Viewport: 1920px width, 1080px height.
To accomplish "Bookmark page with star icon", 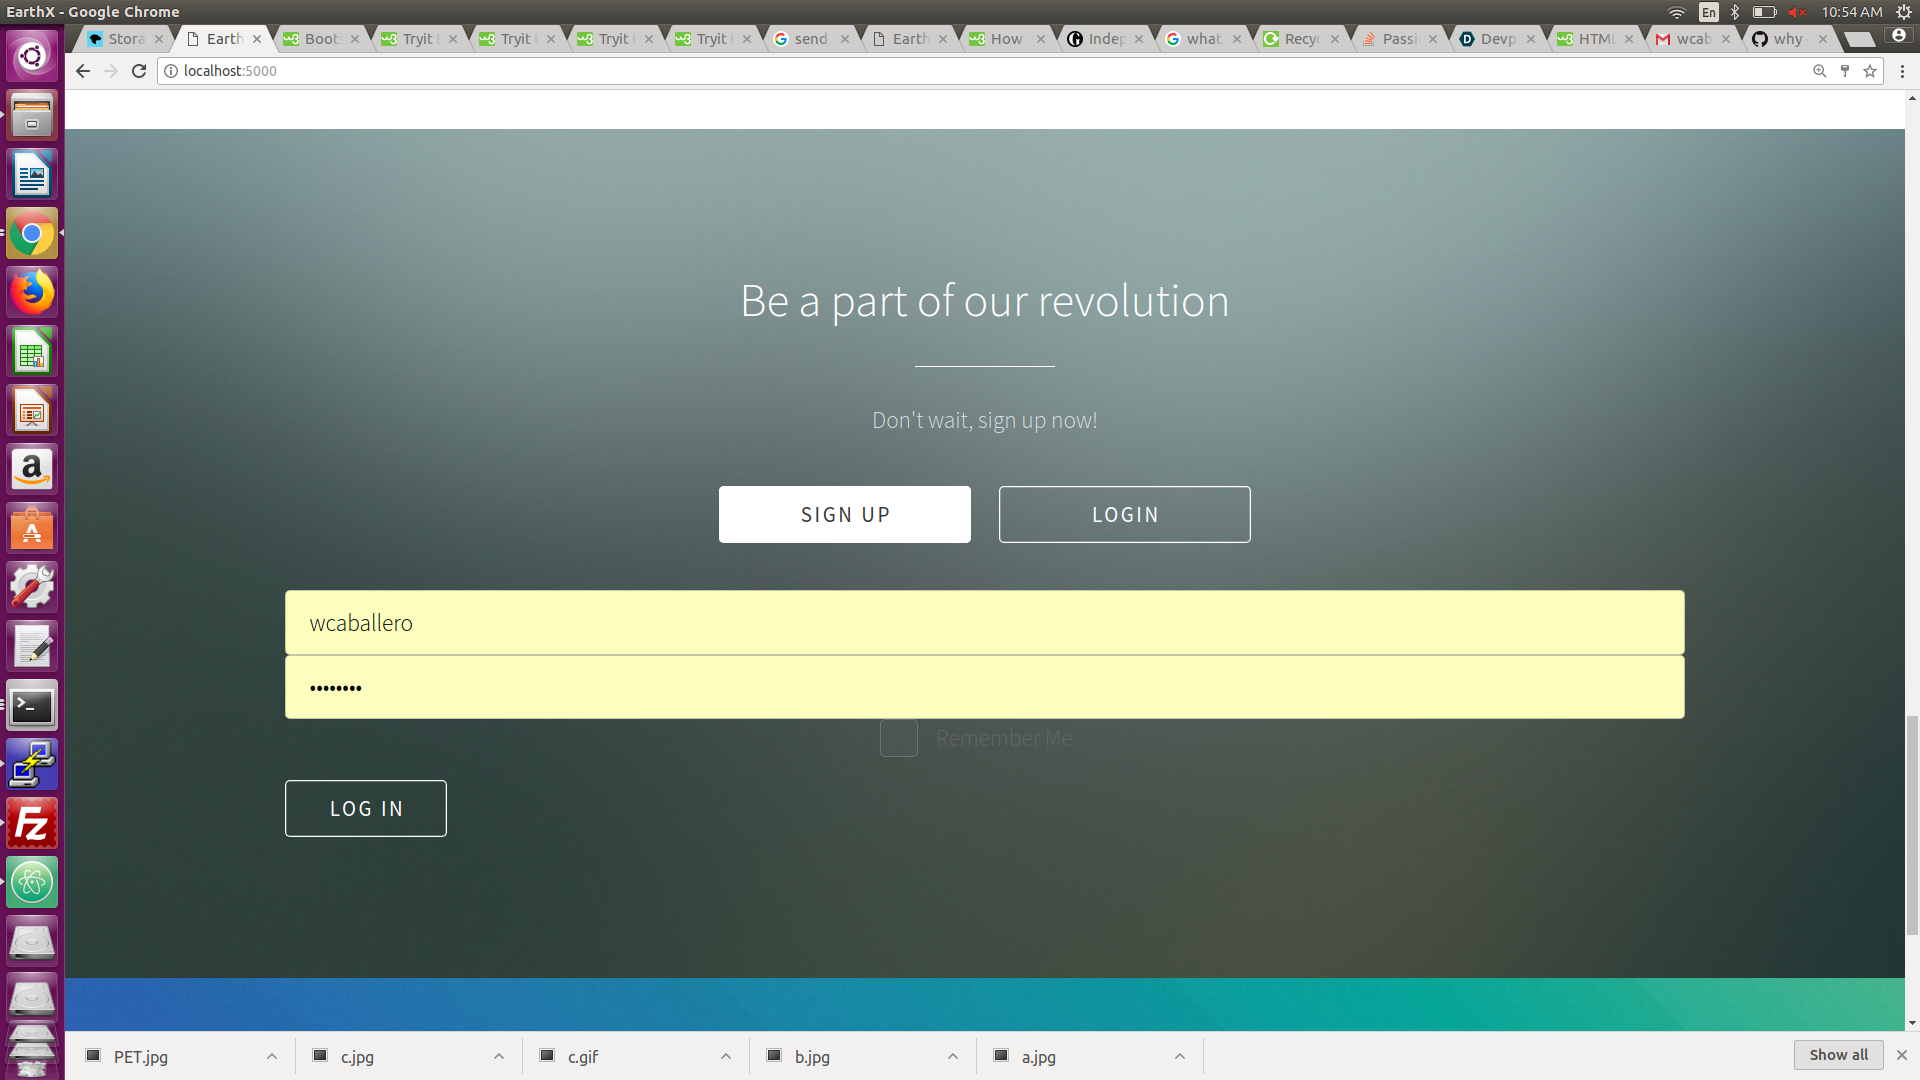I will click(1870, 71).
